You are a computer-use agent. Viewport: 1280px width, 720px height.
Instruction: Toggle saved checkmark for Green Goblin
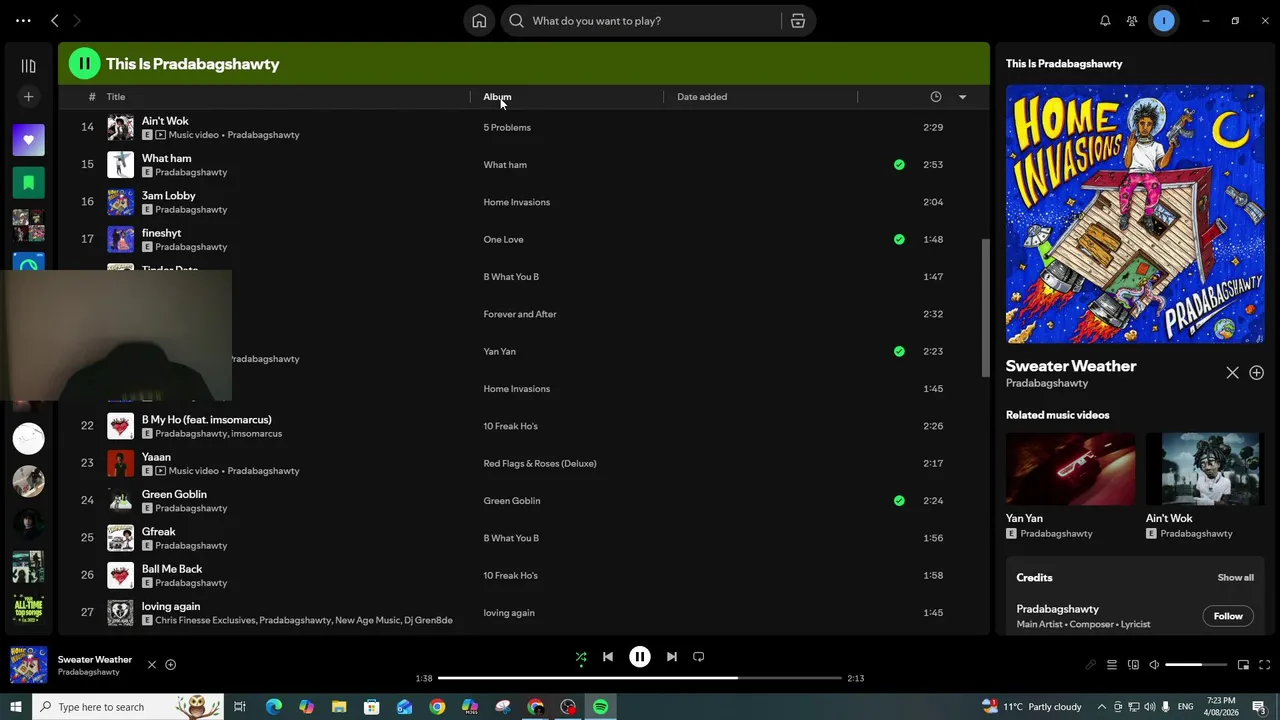[899, 501]
